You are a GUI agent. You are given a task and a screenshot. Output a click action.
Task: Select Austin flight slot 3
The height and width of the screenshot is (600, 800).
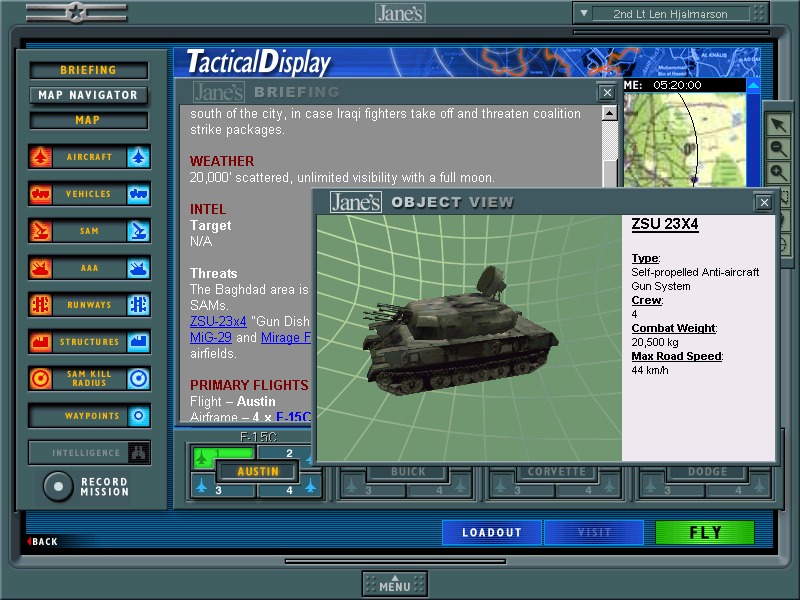pos(223,489)
